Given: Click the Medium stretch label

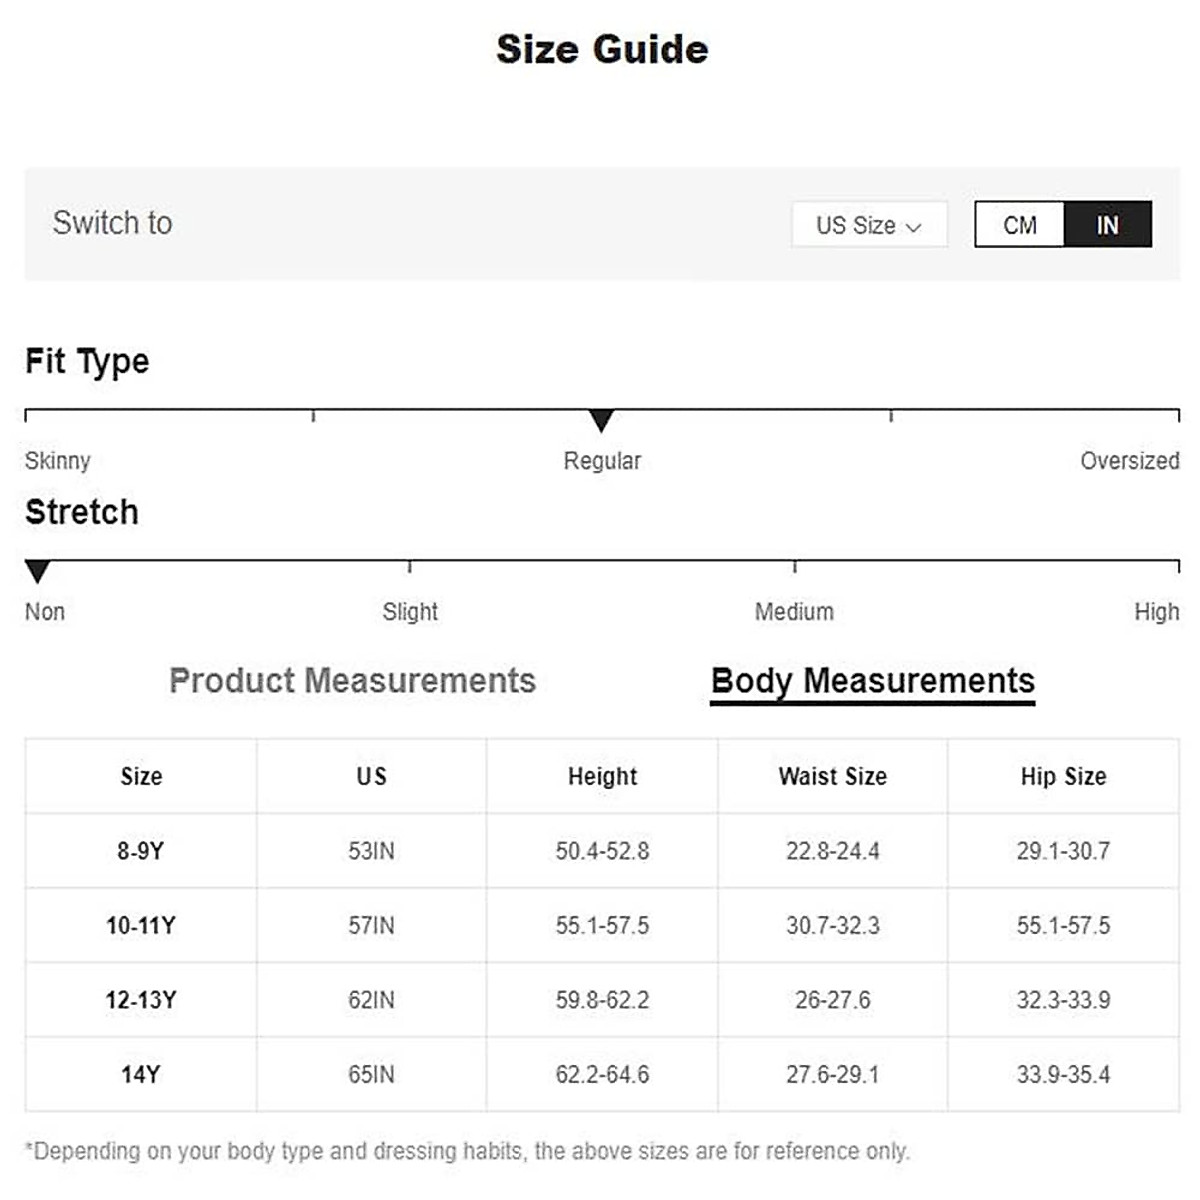Looking at the screenshot, I should [x=794, y=612].
